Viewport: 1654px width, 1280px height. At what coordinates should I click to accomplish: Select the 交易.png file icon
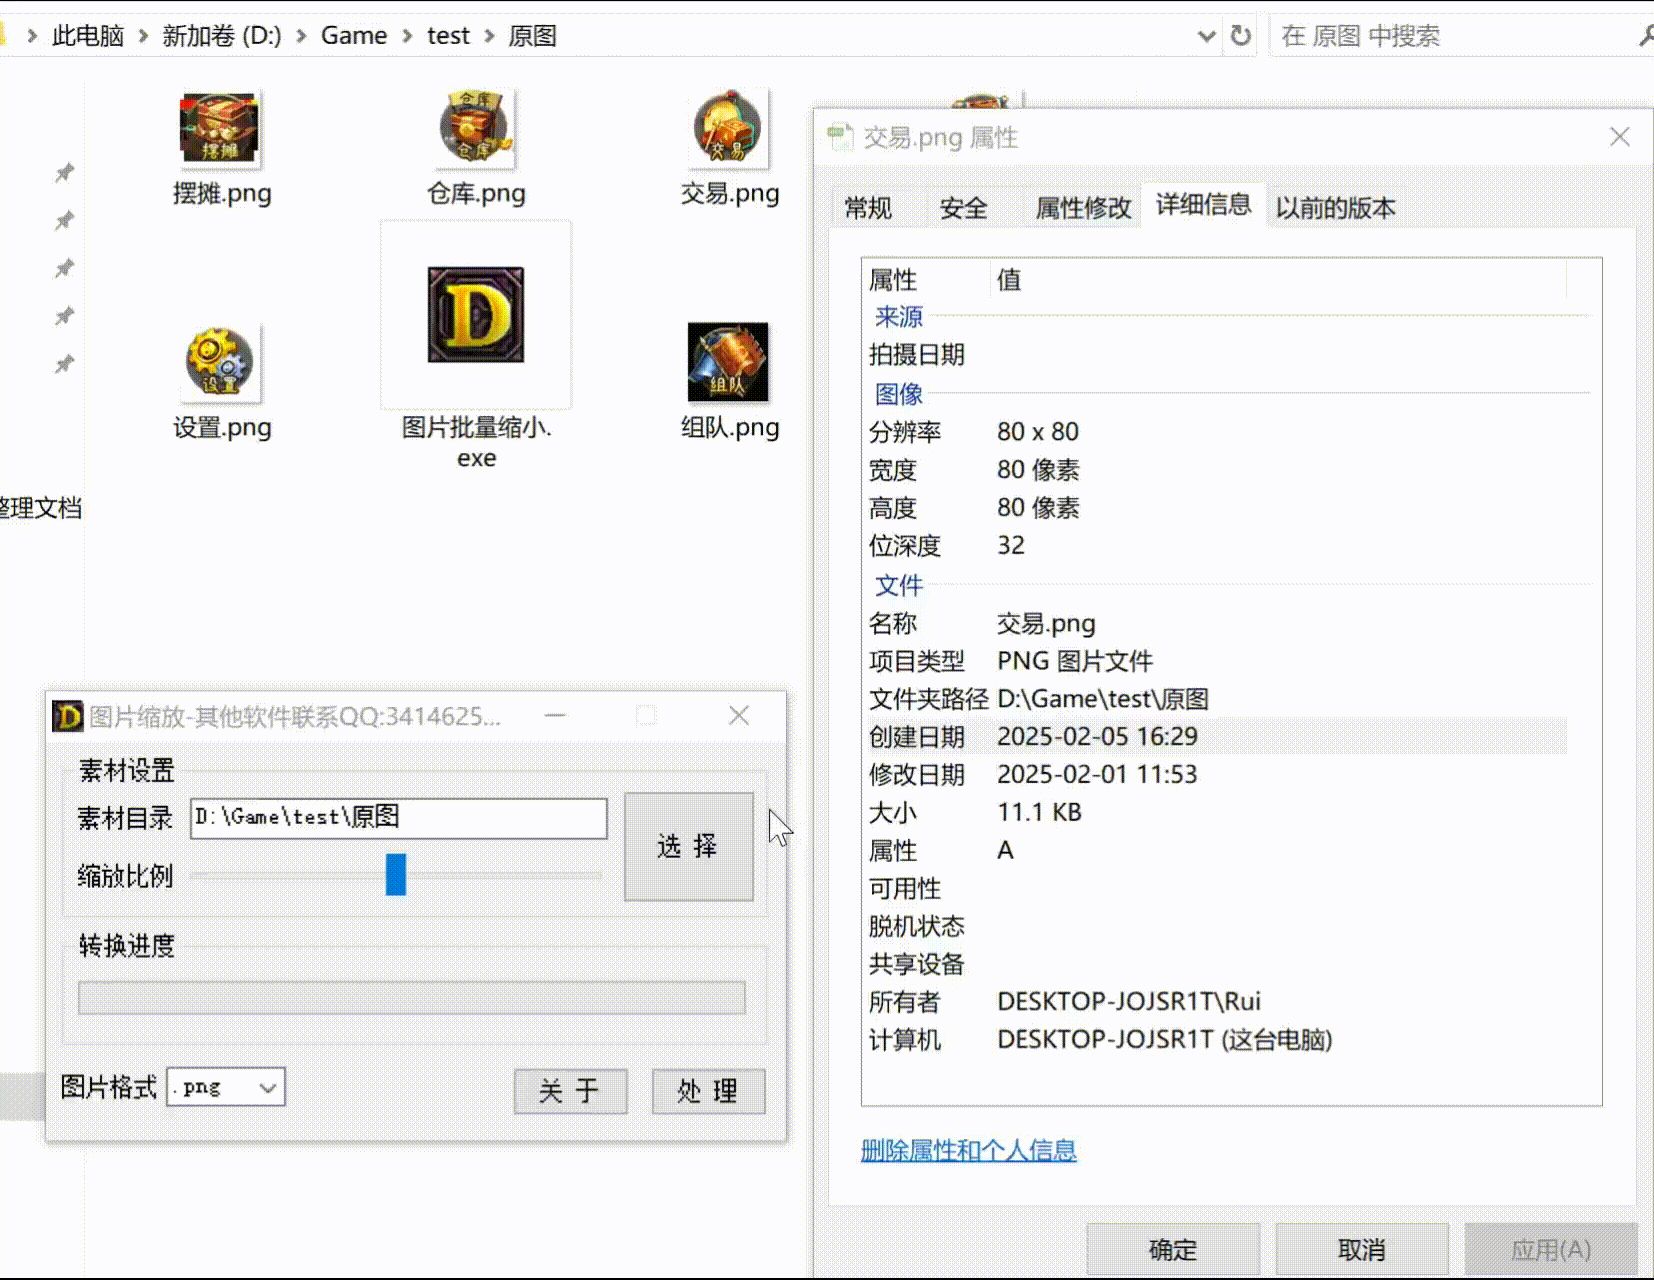tap(728, 129)
